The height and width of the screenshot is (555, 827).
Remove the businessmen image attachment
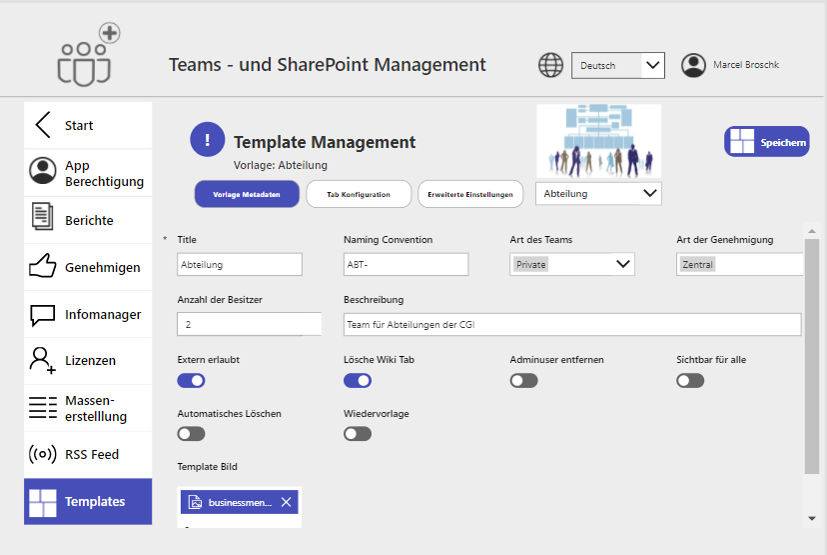[286, 502]
